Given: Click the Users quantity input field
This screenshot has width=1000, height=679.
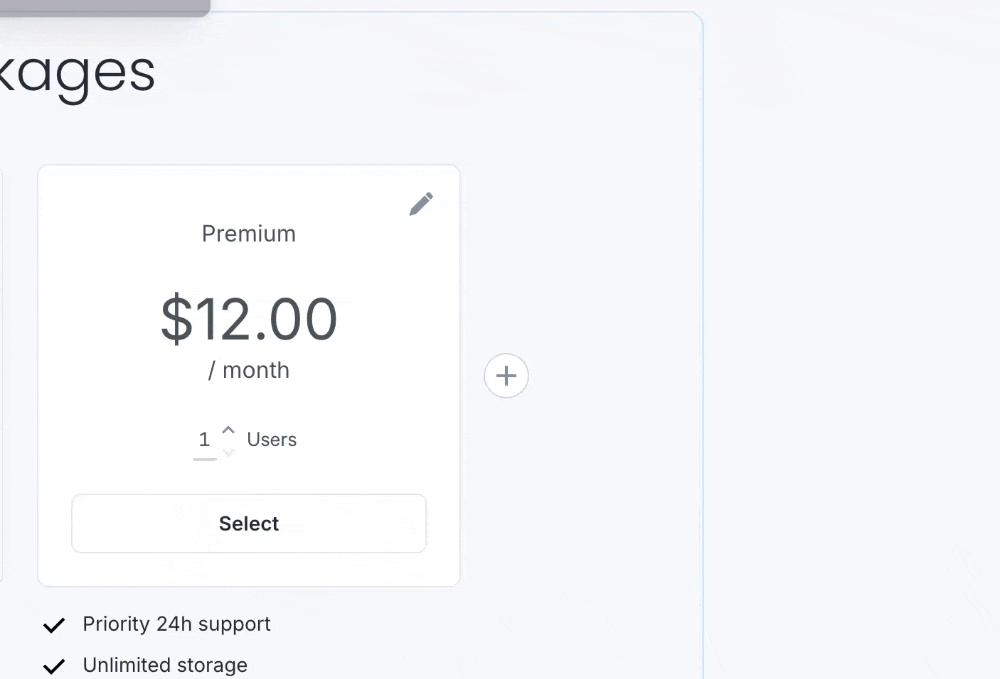Looking at the screenshot, I should [x=205, y=440].
